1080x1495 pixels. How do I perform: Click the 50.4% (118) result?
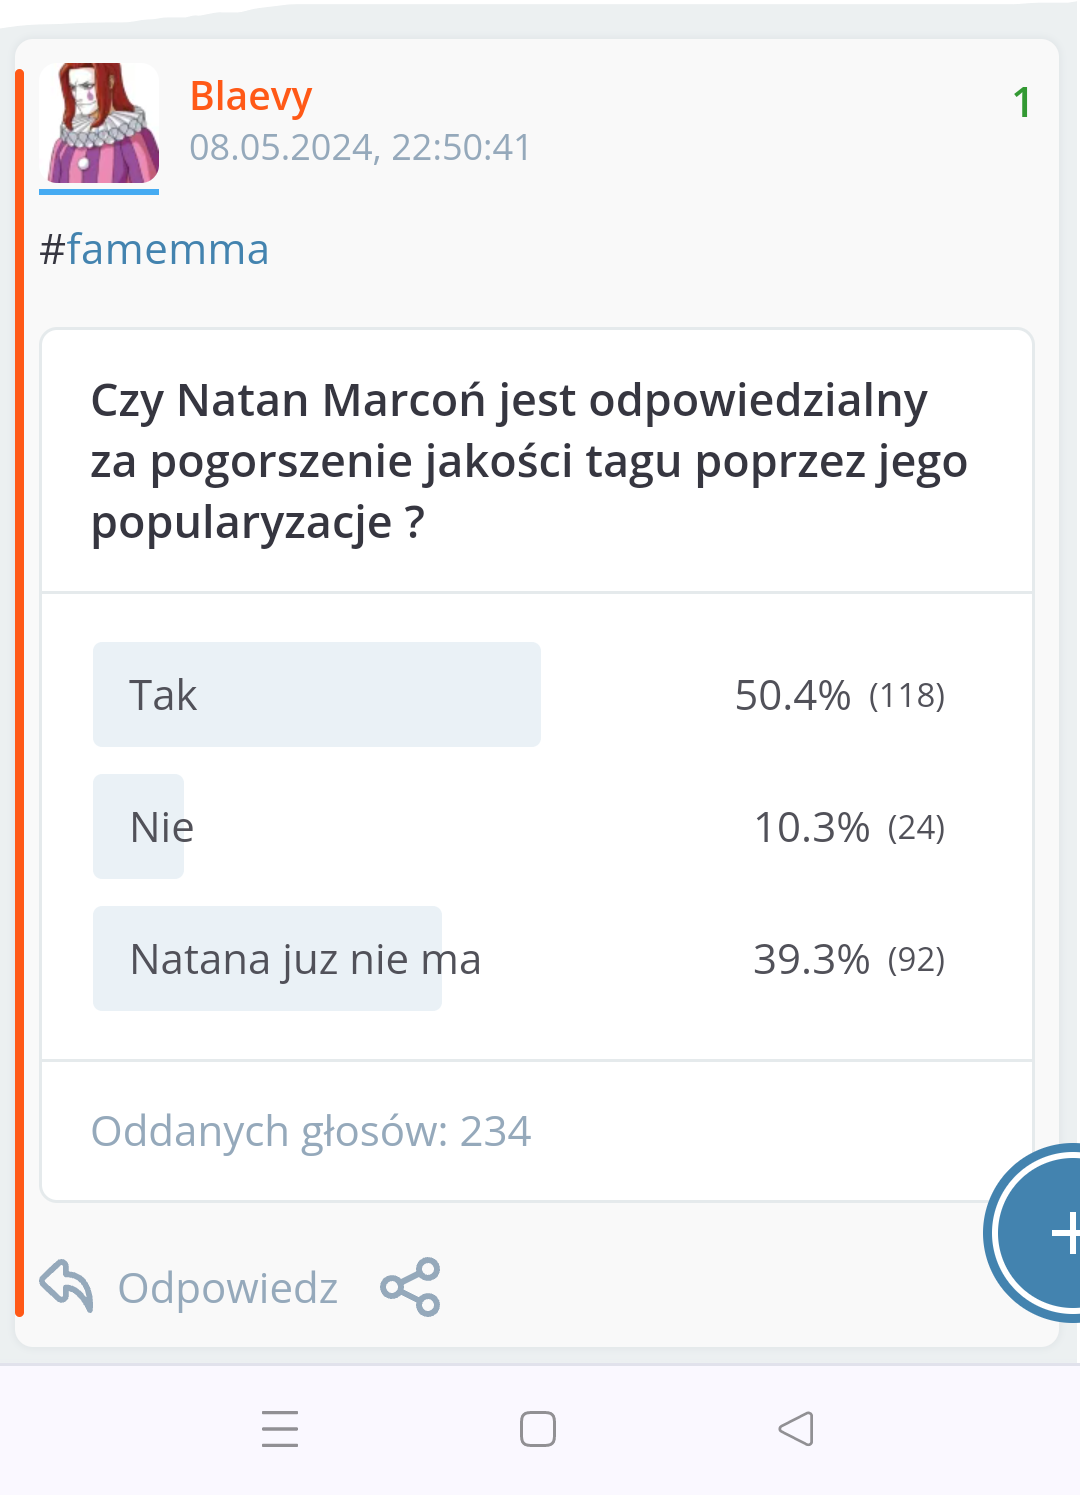839,695
